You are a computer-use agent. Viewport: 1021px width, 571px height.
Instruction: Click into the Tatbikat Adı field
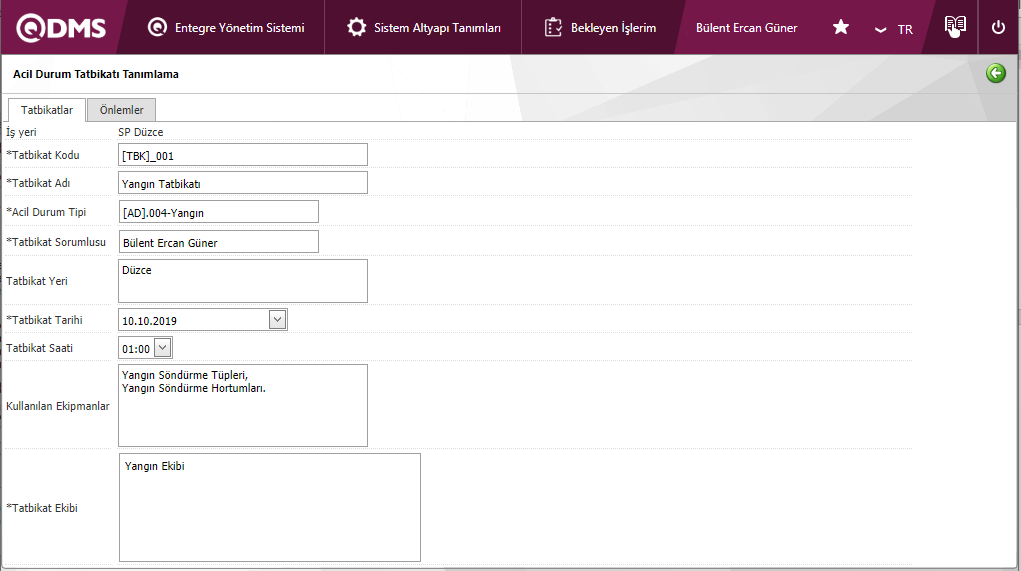pyautogui.click(x=243, y=183)
